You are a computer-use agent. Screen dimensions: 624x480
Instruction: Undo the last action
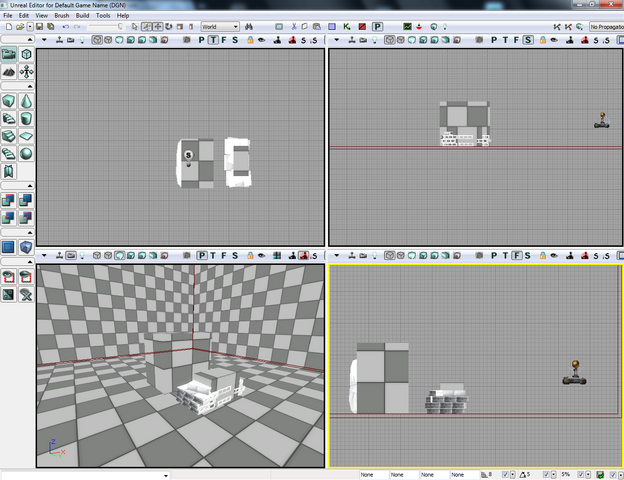pyautogui.click(x=66, y=27)
